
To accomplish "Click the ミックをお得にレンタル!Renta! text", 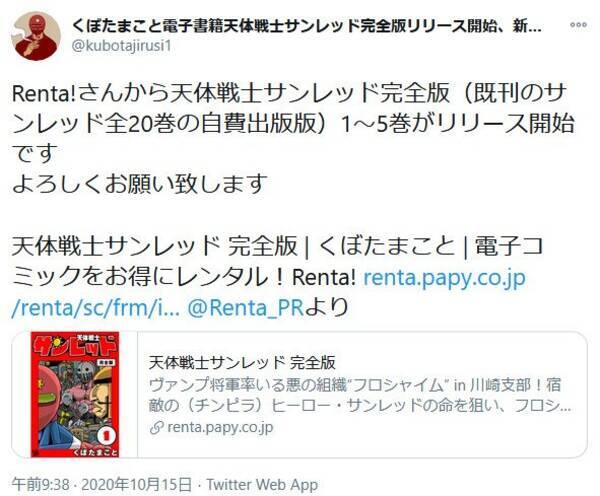I will coord(184,276).
